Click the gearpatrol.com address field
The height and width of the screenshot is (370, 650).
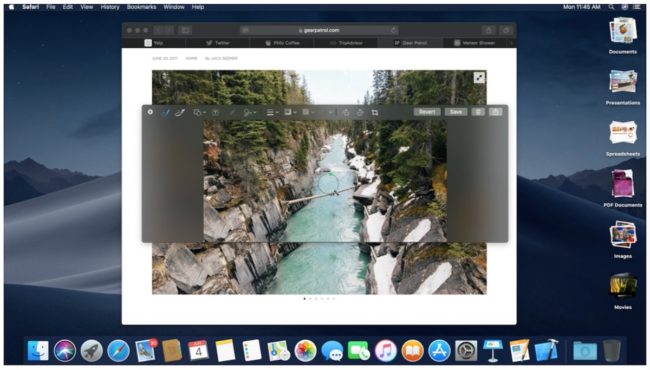[x=319, y=30]
